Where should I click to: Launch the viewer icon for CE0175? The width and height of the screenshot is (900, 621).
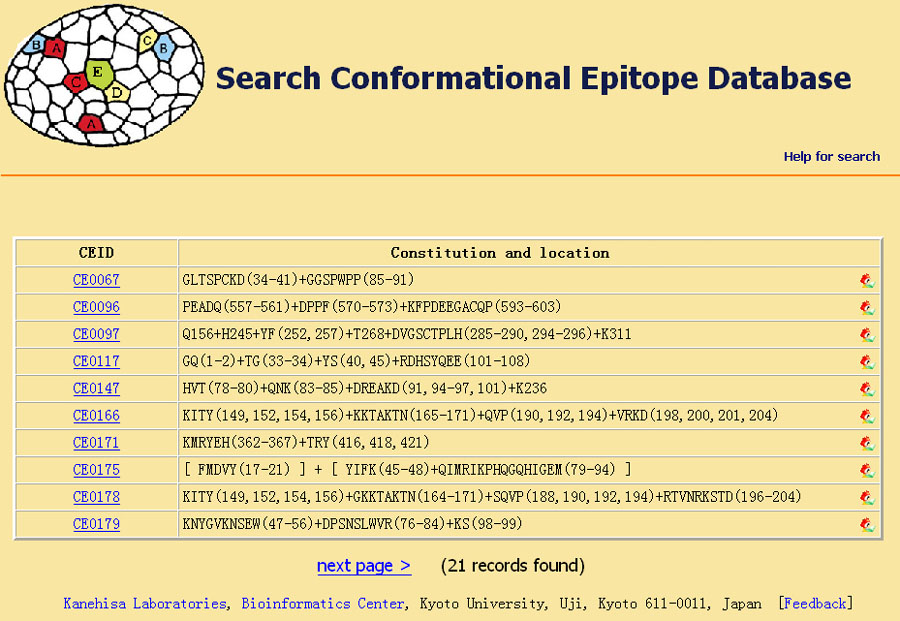[x=867, y=471]
